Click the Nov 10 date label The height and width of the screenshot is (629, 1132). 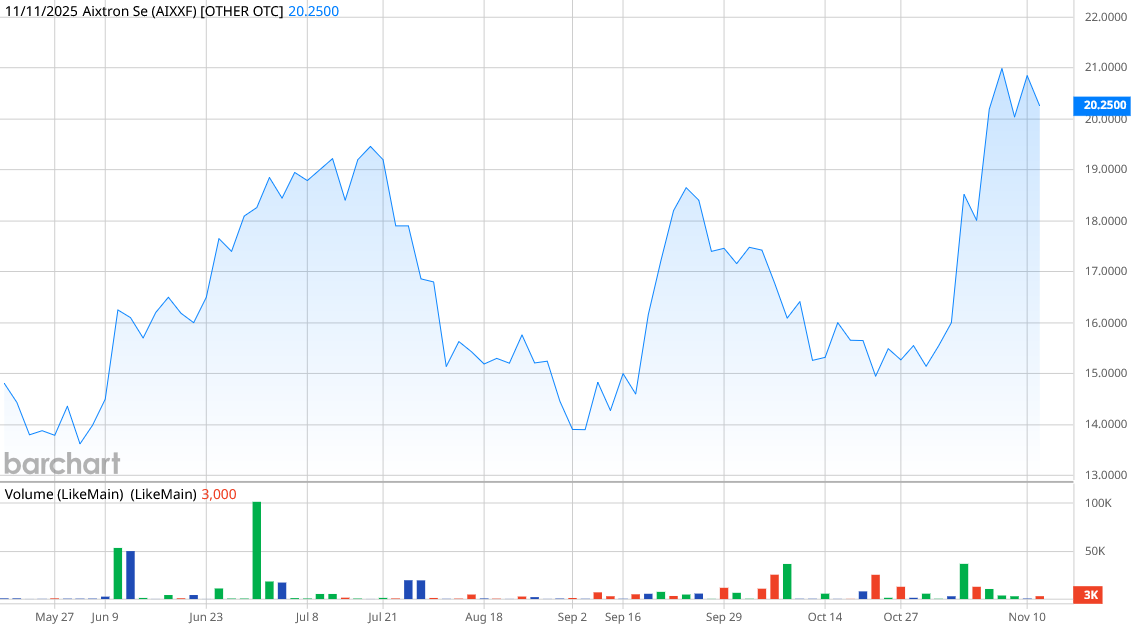tap(1027, 617)
